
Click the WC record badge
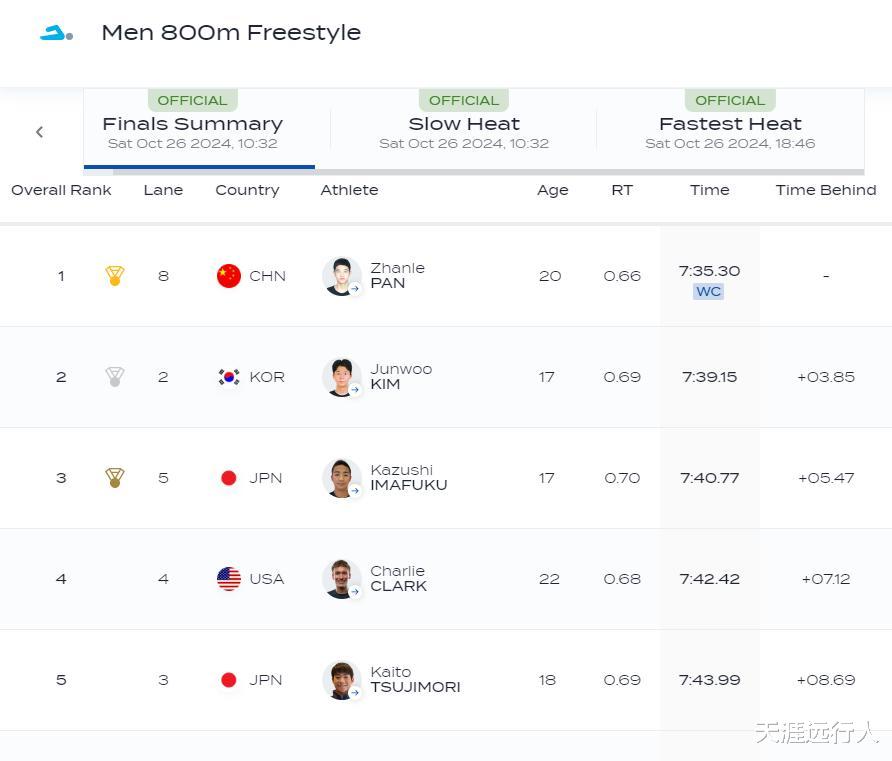coord(709,292)
